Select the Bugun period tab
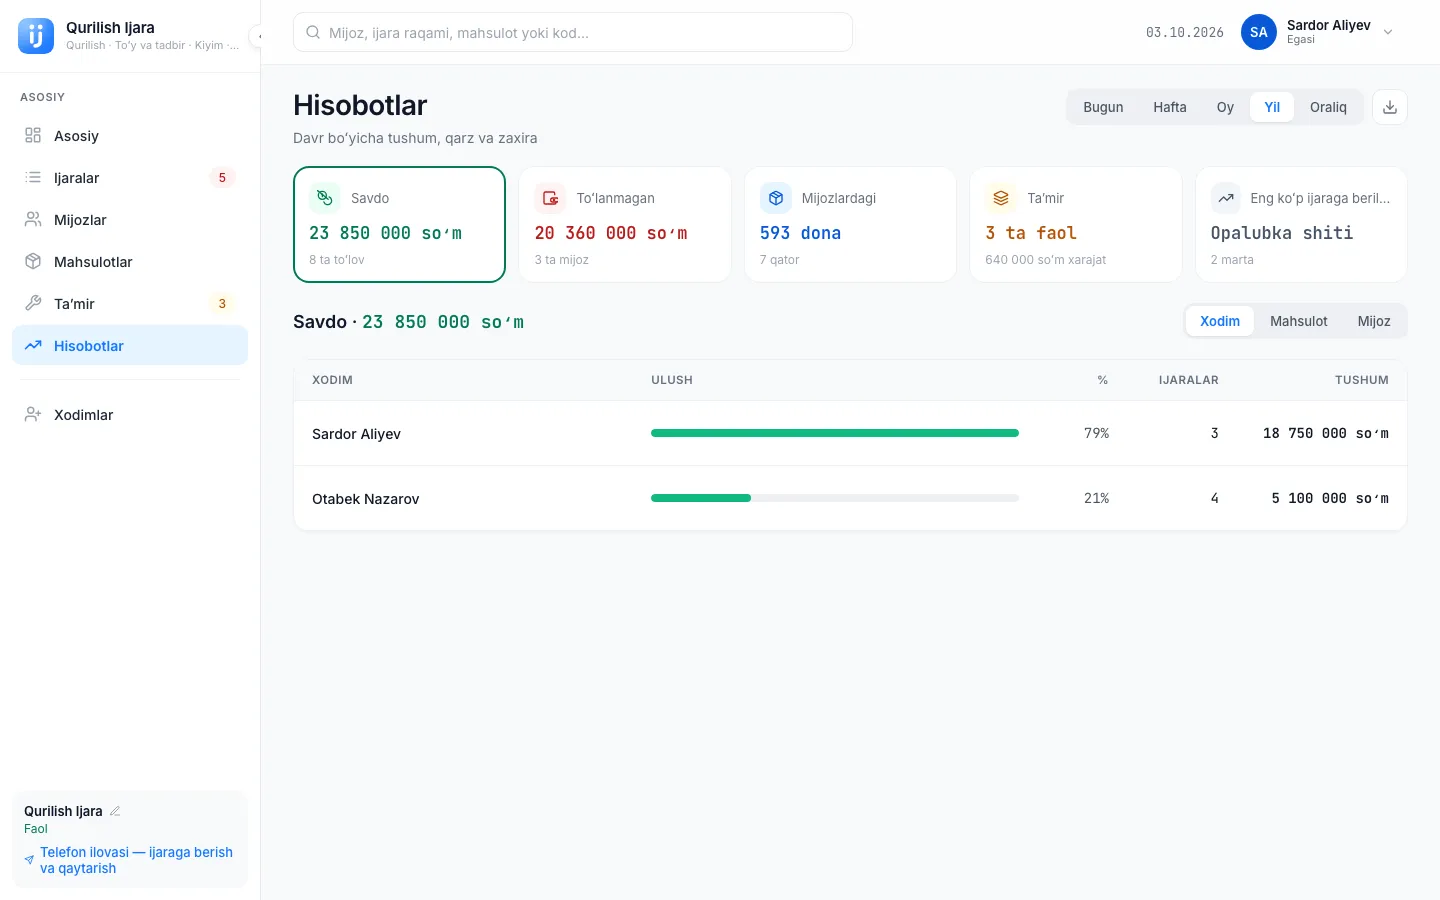 coord(1103,107)
